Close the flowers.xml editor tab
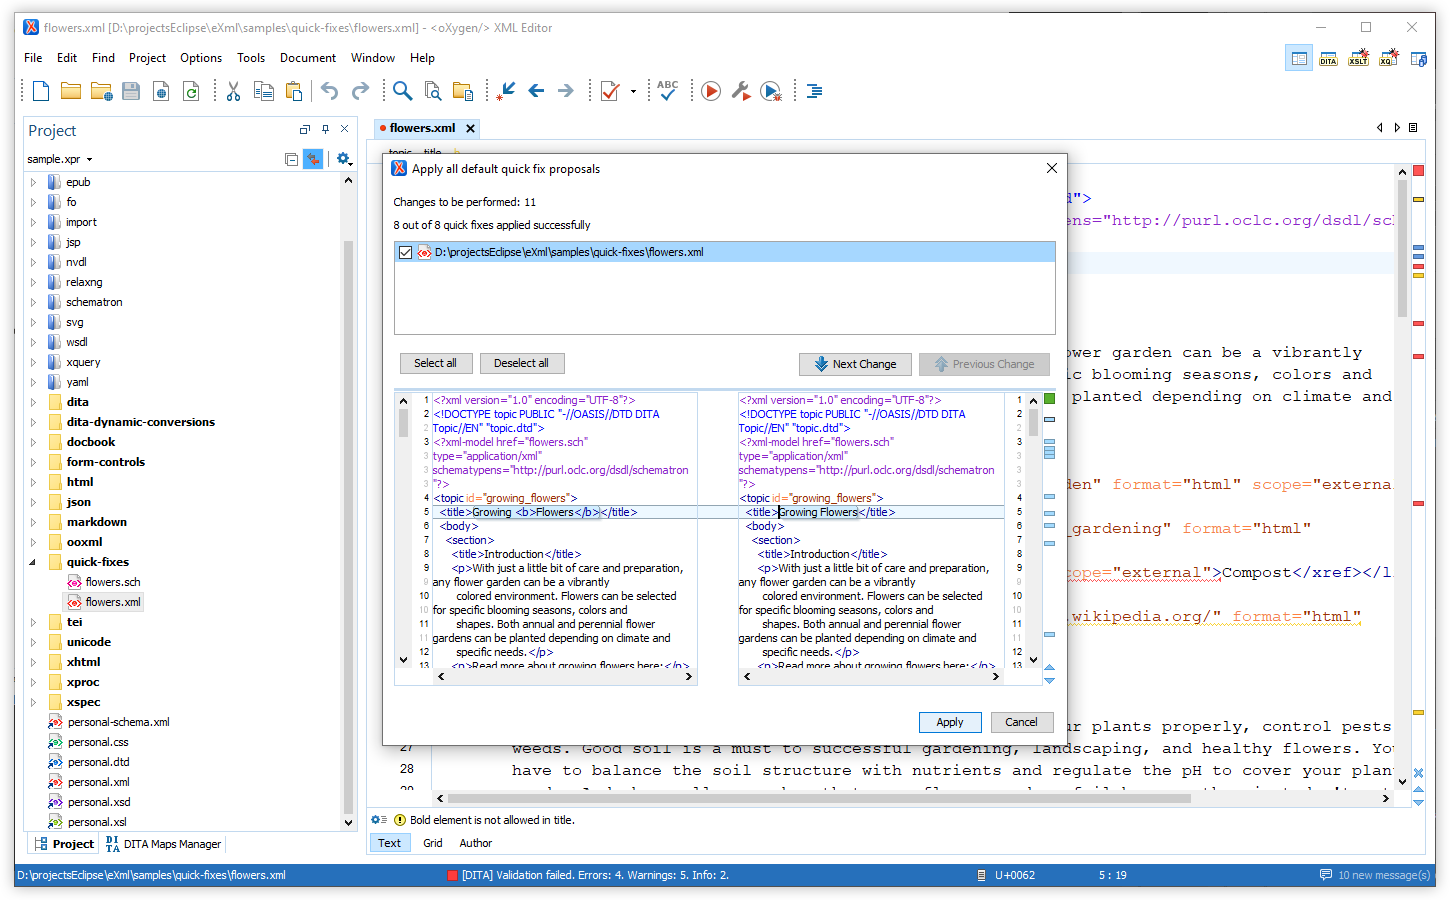This screenshot has height=900, width=1450. tap(470, 128)
